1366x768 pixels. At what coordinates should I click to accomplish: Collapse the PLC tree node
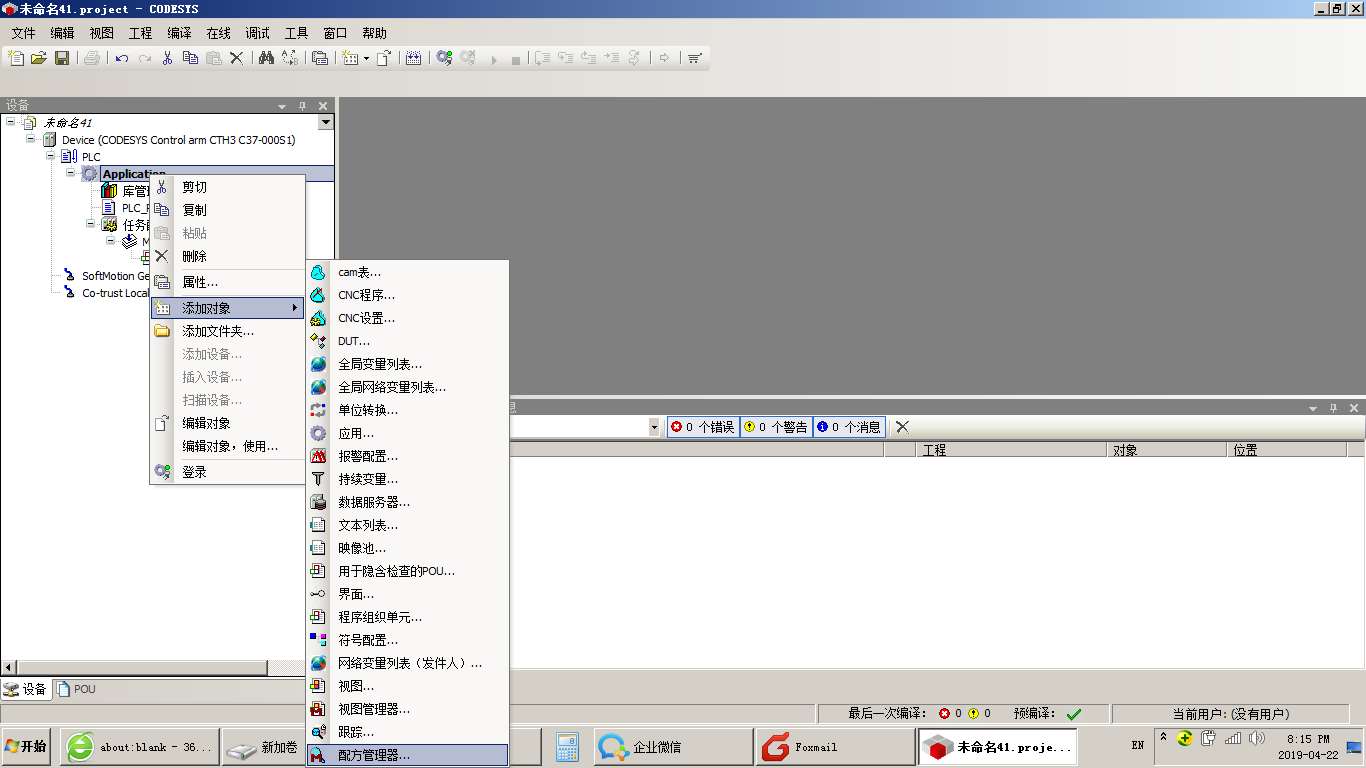51,156
